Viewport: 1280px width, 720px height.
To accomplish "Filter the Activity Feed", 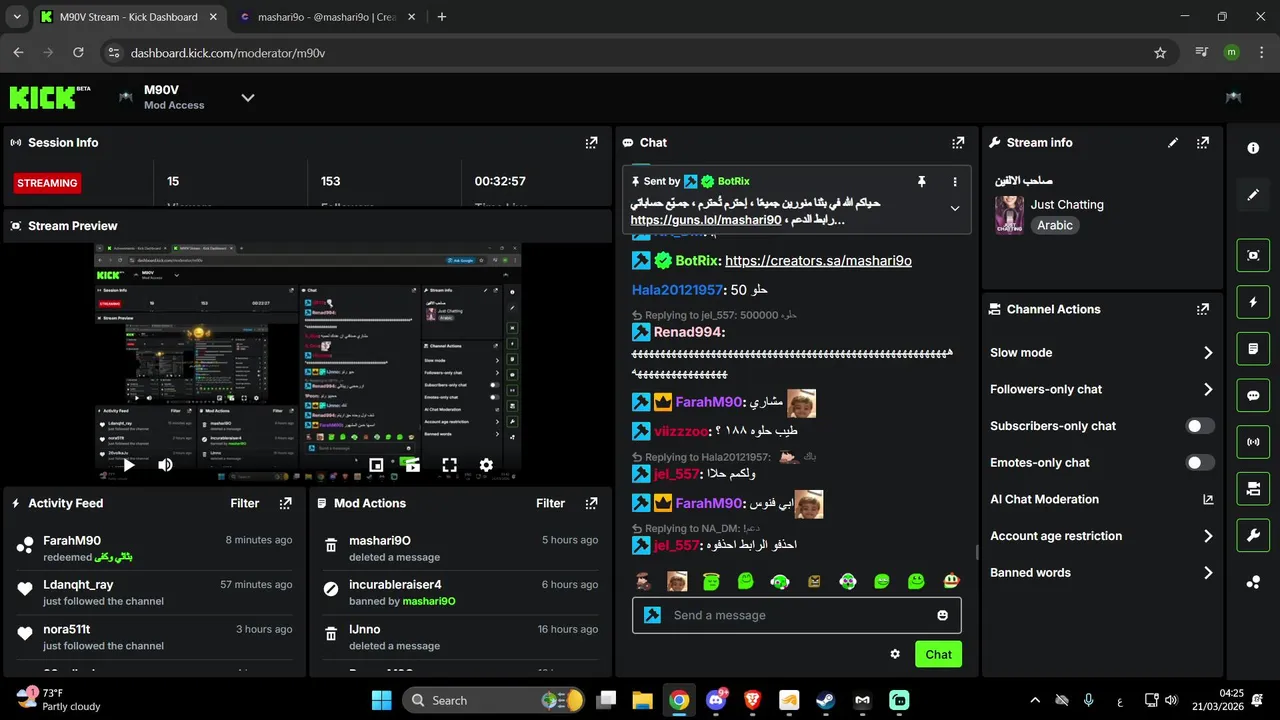I will coord(245,504).
